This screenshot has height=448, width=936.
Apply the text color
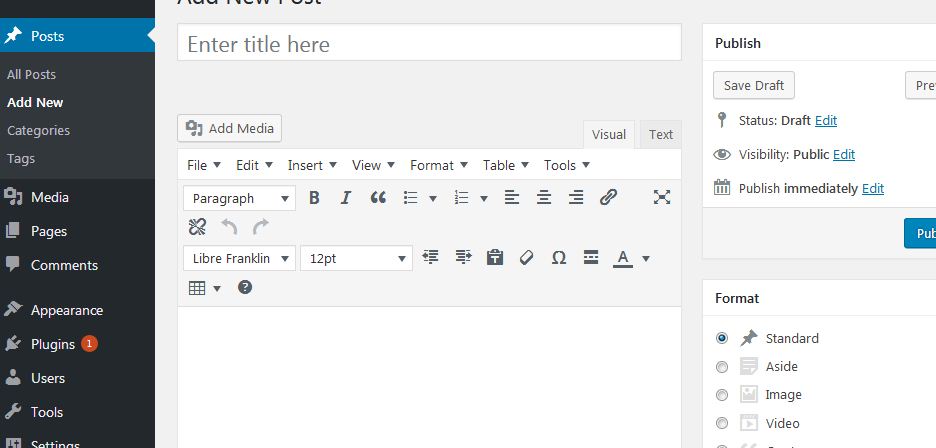pos(623,257)
